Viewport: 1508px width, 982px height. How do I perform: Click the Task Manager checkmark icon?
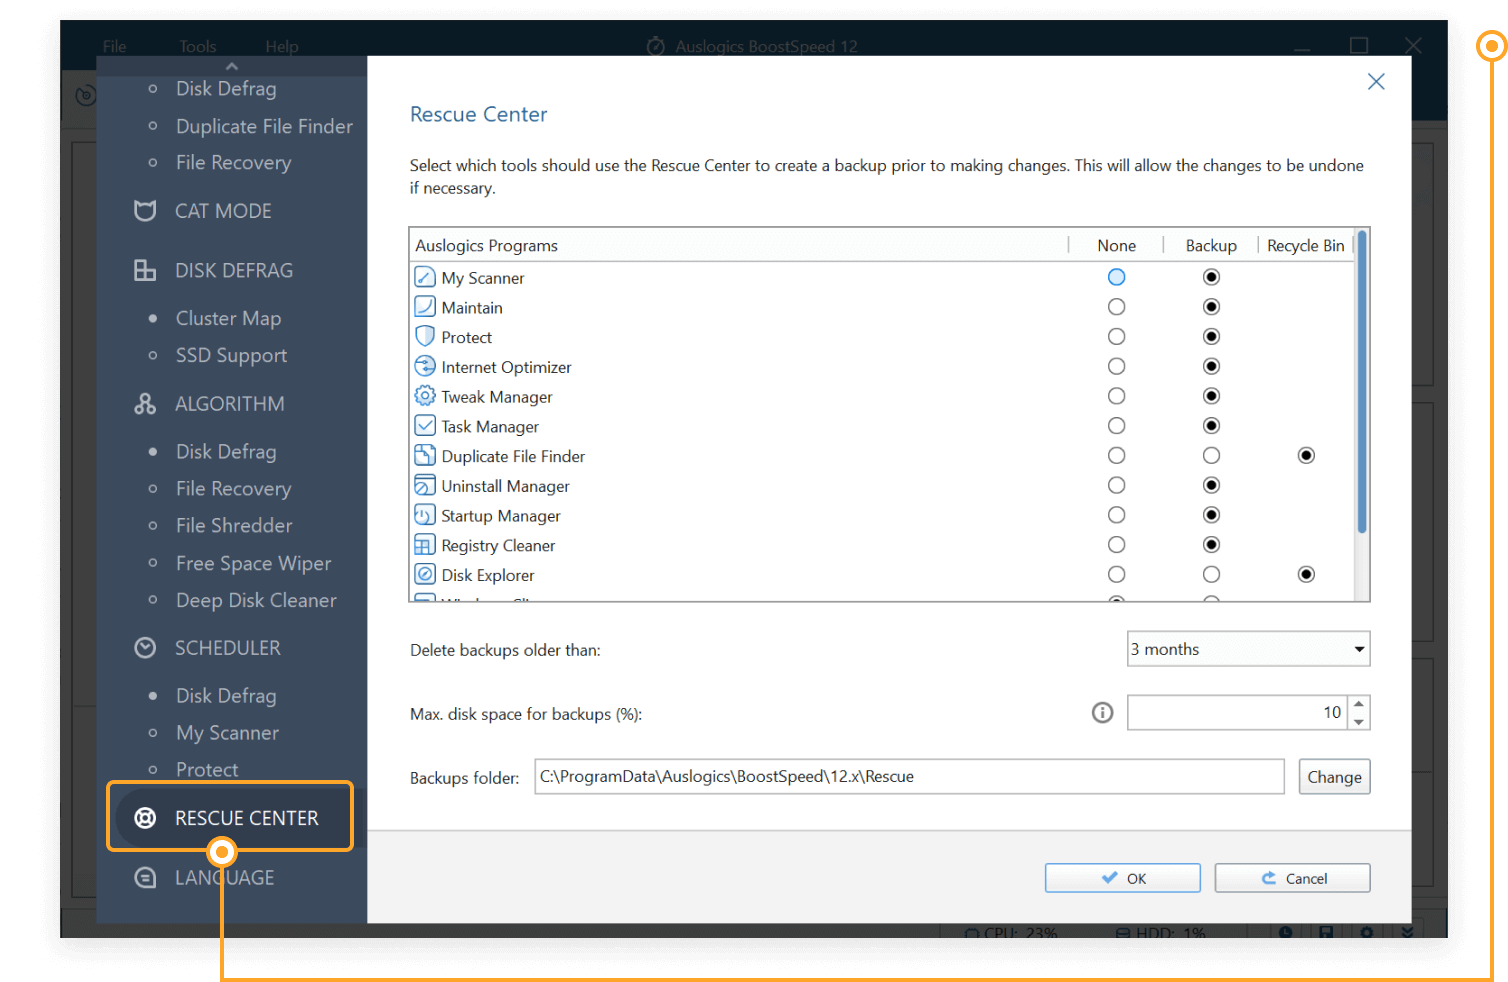click(425, 426)
